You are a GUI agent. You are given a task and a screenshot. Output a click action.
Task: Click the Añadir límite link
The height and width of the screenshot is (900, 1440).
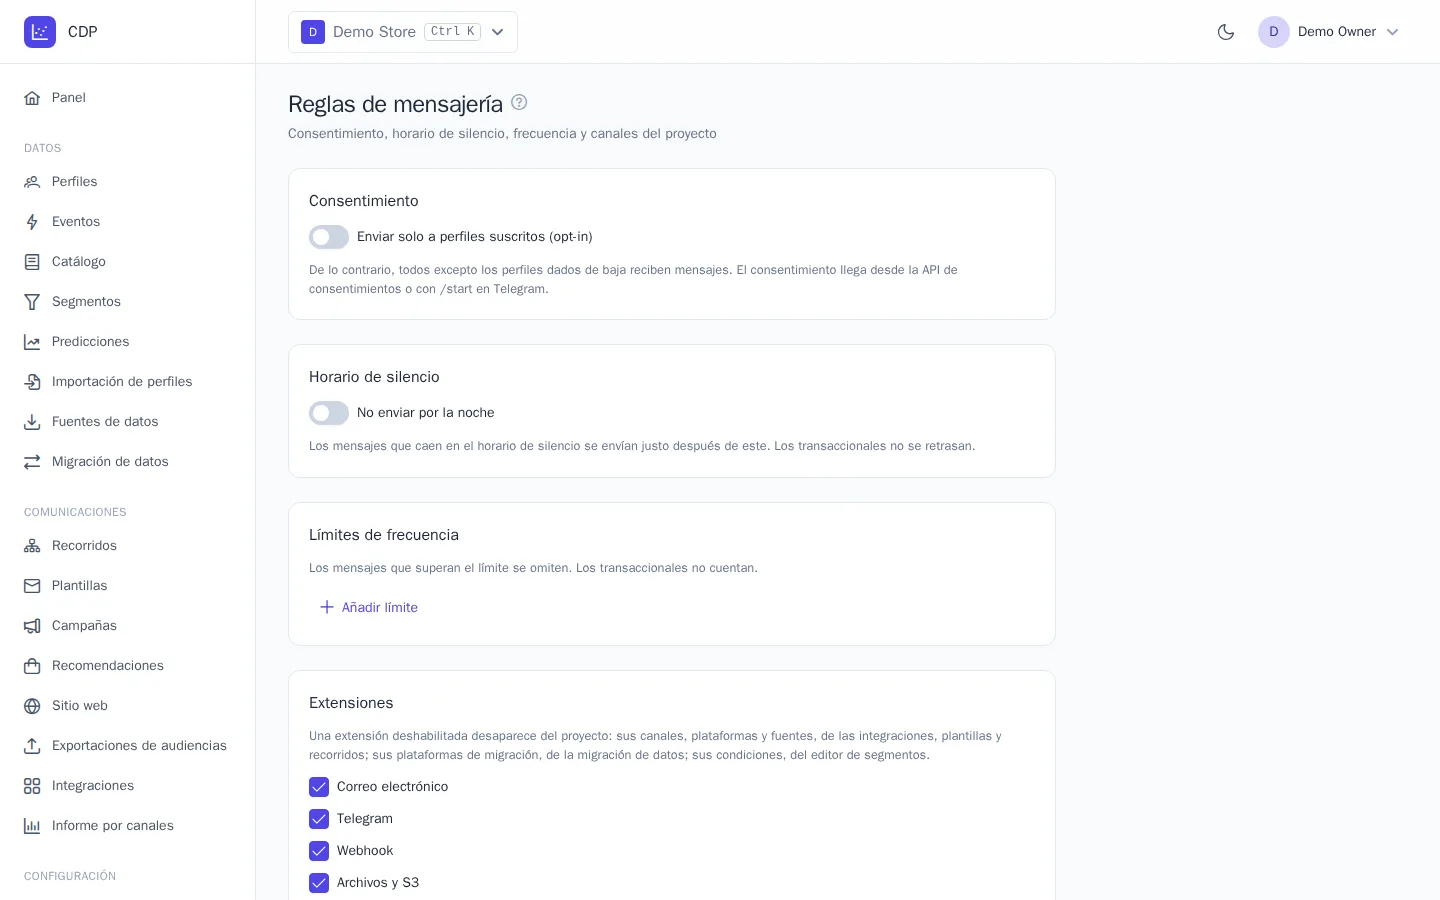tap(368, 607)
